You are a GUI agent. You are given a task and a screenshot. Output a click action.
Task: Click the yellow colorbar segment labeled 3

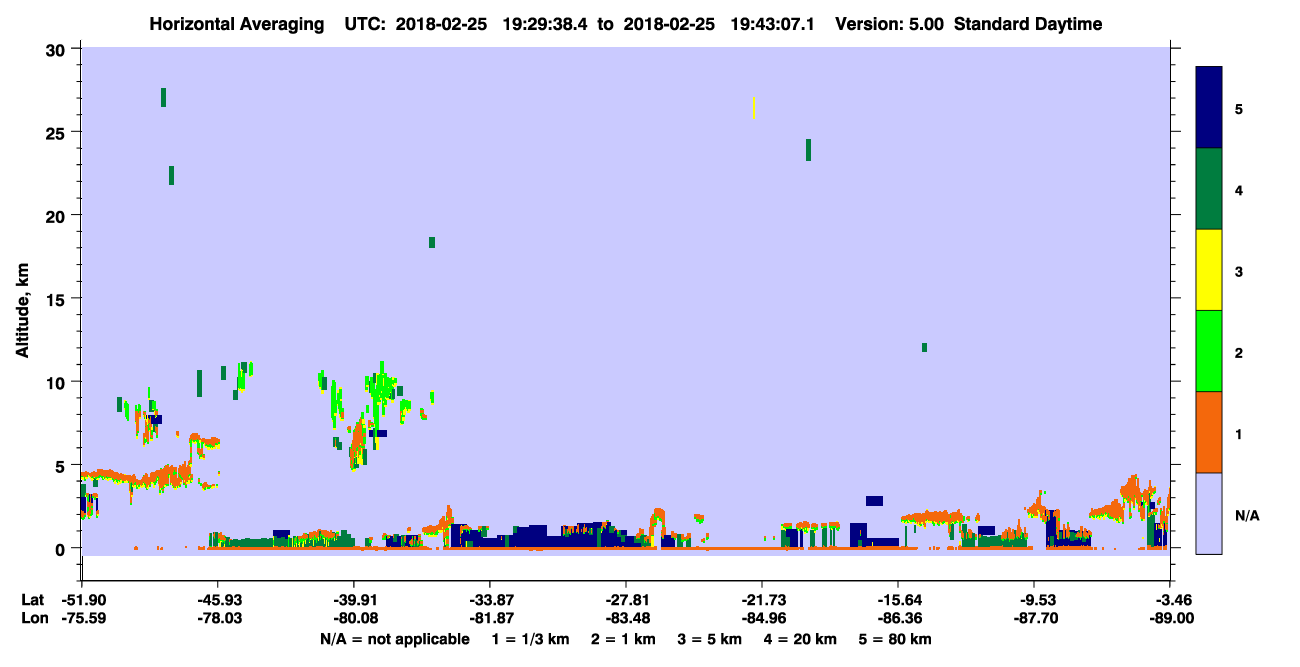click(1209, 270)
